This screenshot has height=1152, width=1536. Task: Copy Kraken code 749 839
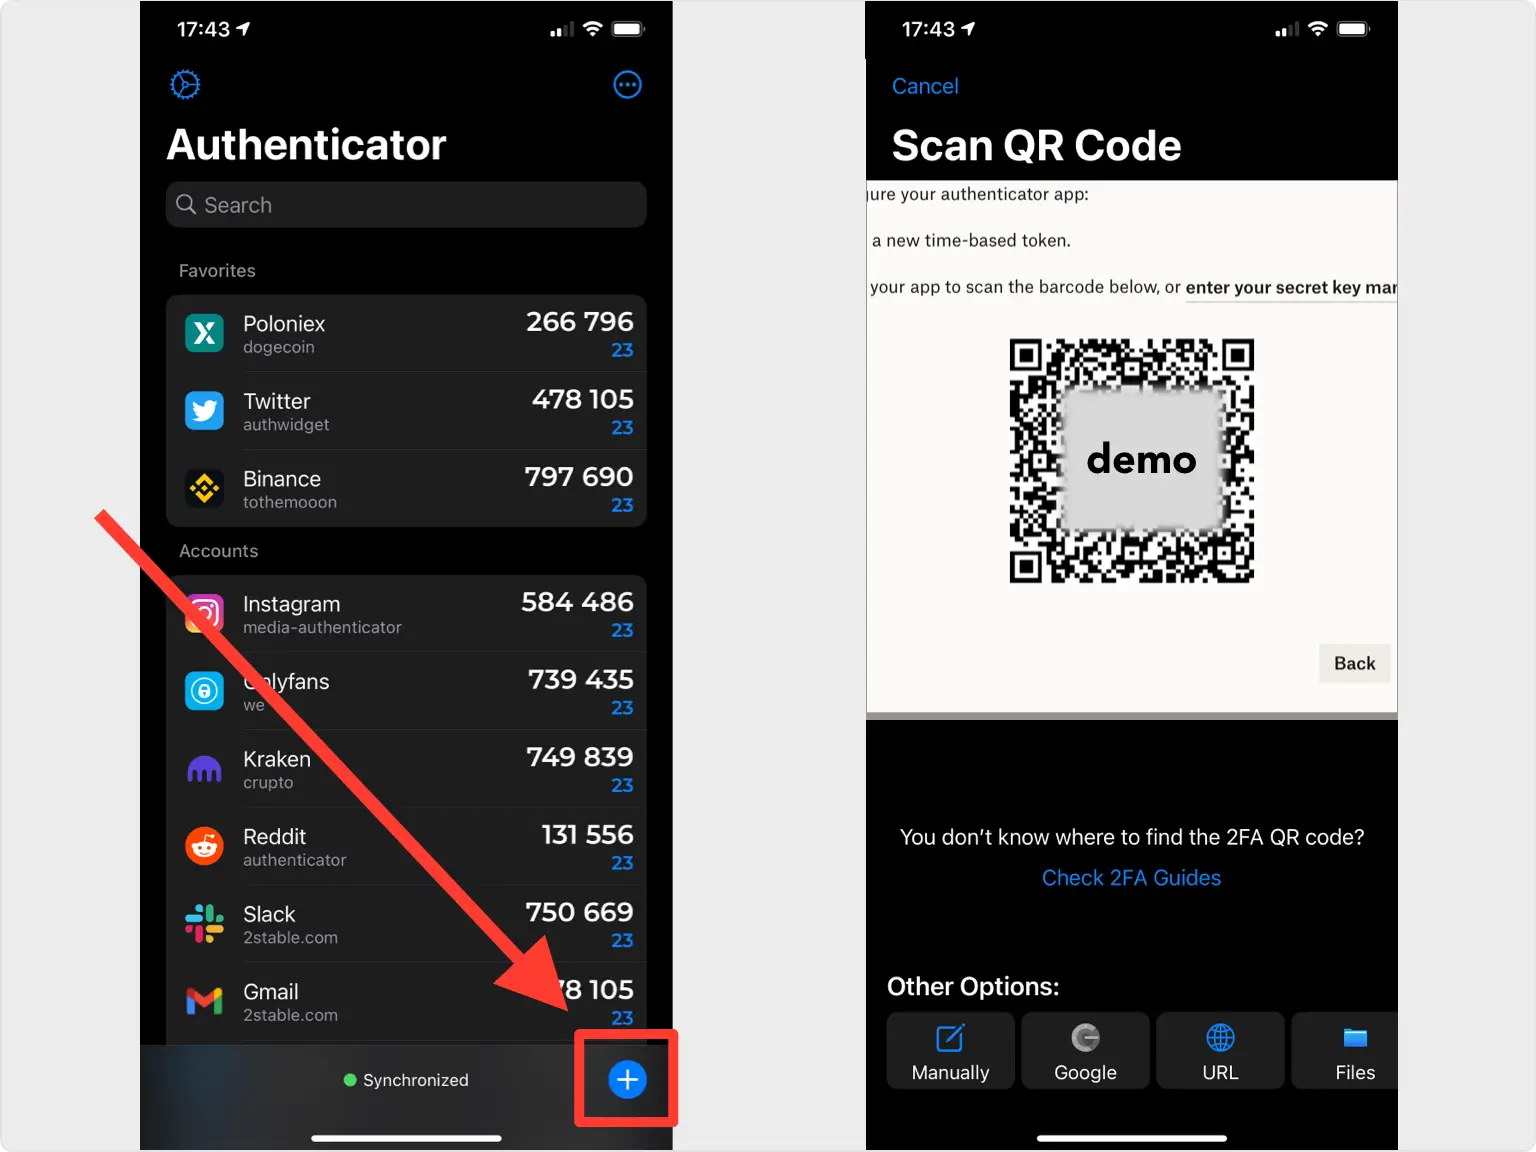[x=580, y=757]
